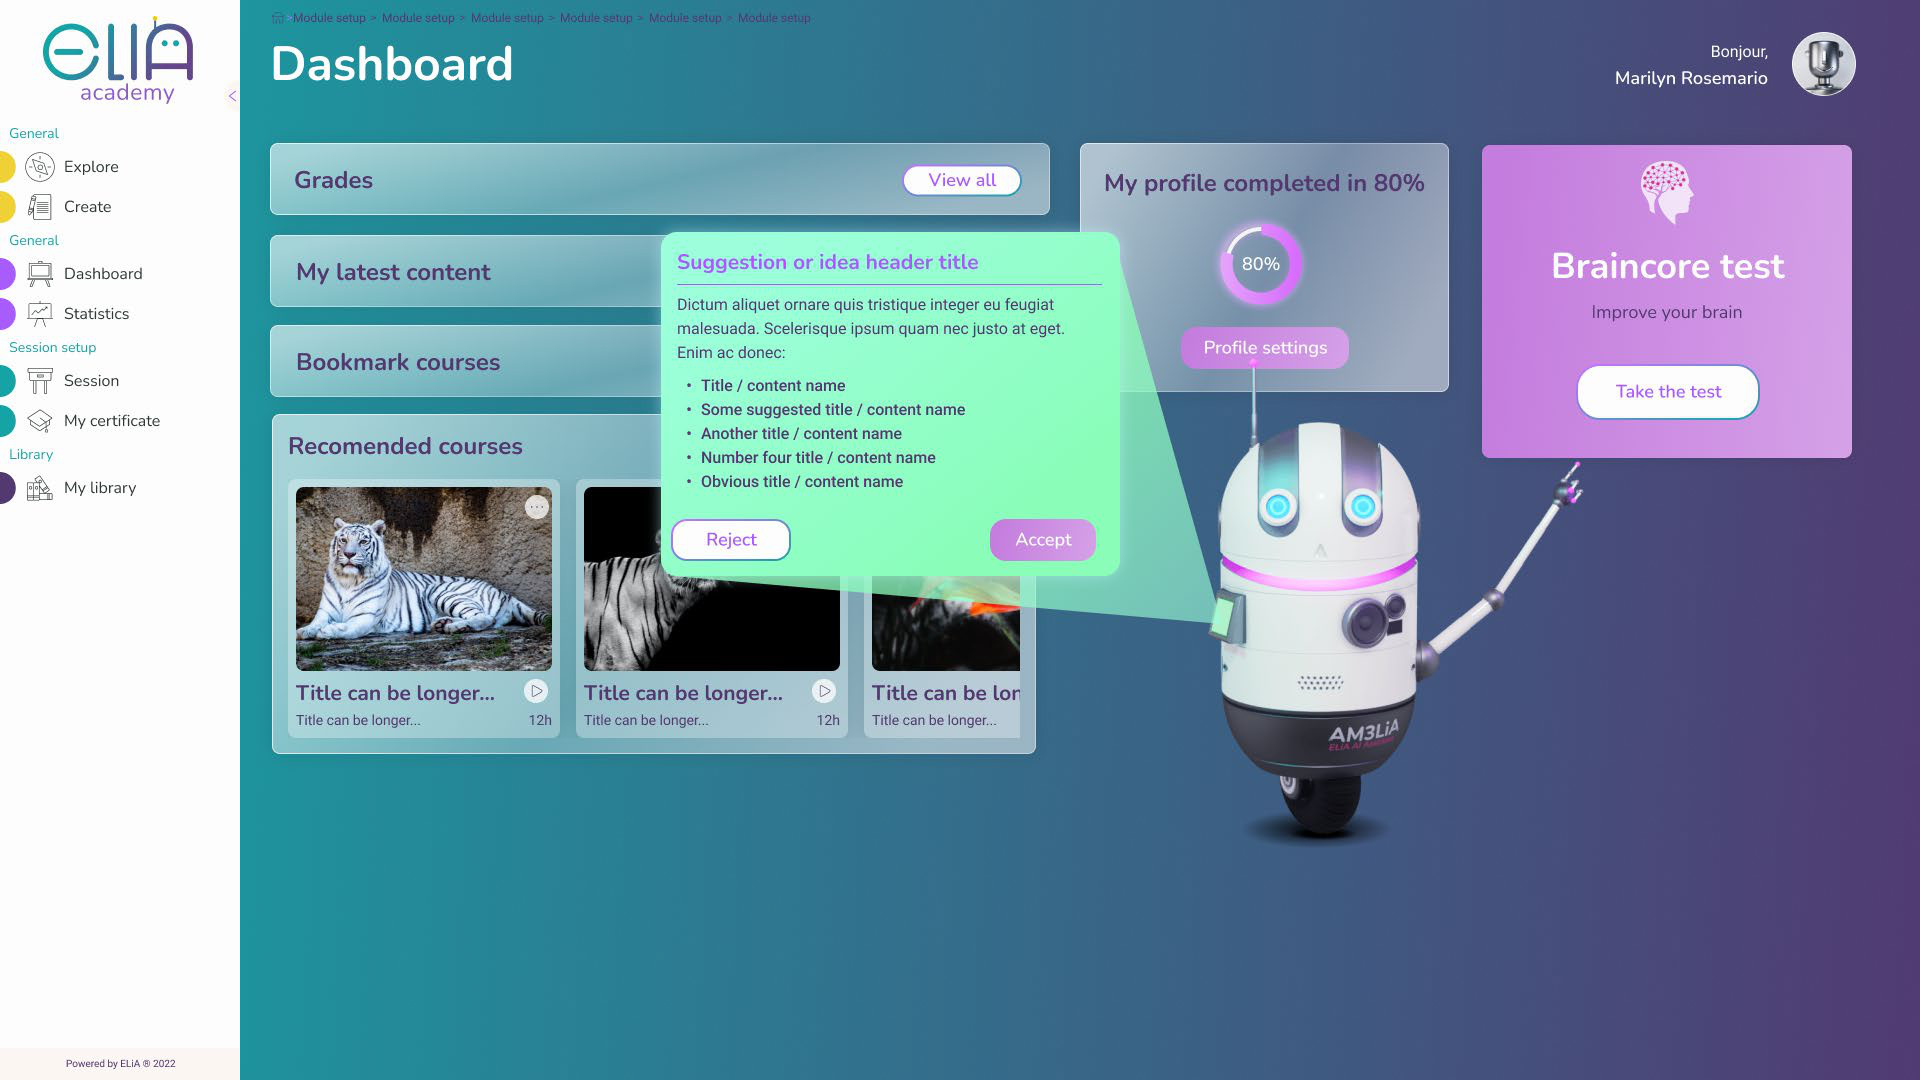Select the last Module setup breadcrumb
The image size is (1920, 1080).
click(x=774, y=18)
